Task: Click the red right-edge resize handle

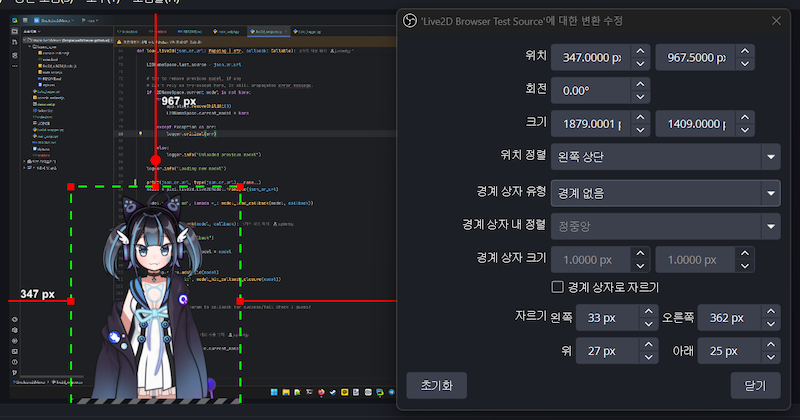Action: (x=239, y=300)
